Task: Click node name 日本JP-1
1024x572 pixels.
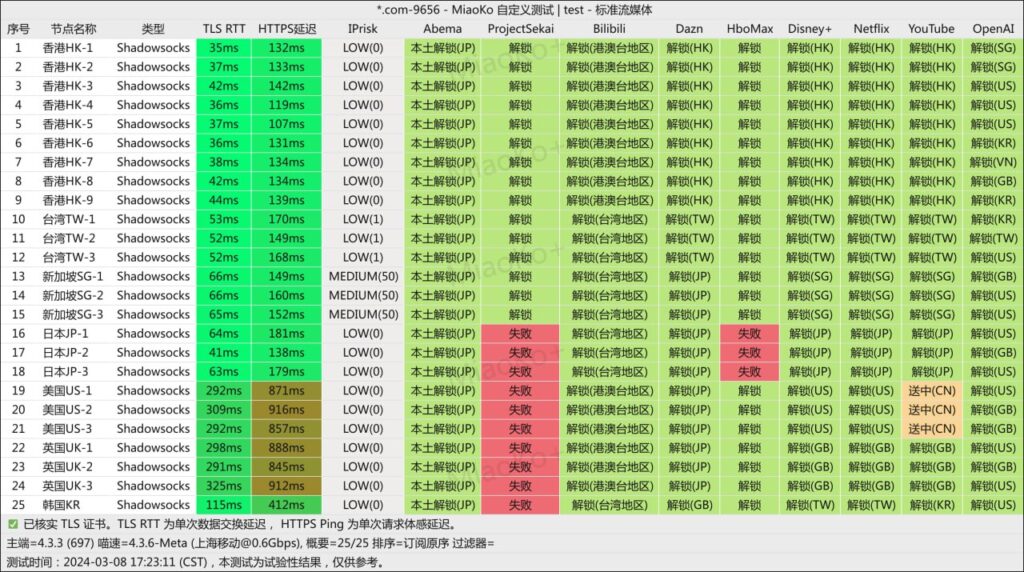Action: coord(65,334)
